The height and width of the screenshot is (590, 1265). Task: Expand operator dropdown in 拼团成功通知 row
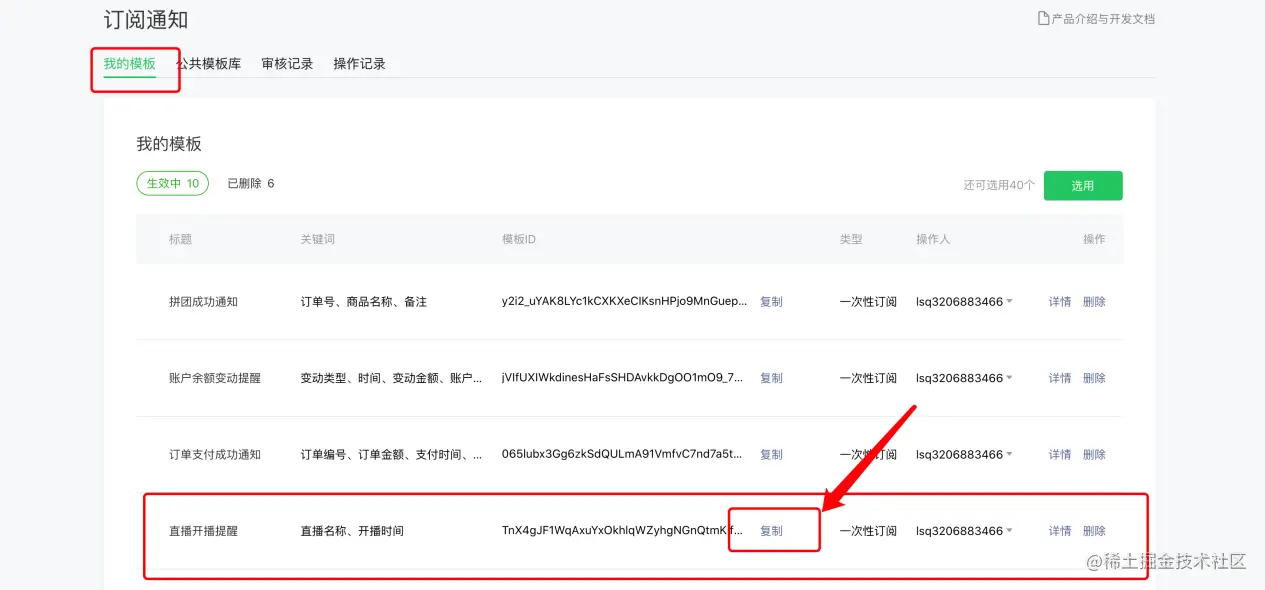(1009, 302)
